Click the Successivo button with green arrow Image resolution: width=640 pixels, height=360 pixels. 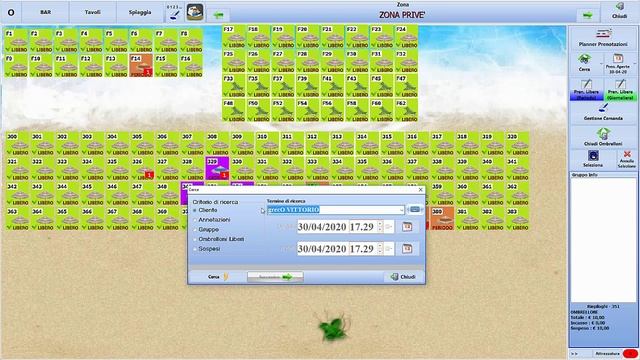point(275,277)
